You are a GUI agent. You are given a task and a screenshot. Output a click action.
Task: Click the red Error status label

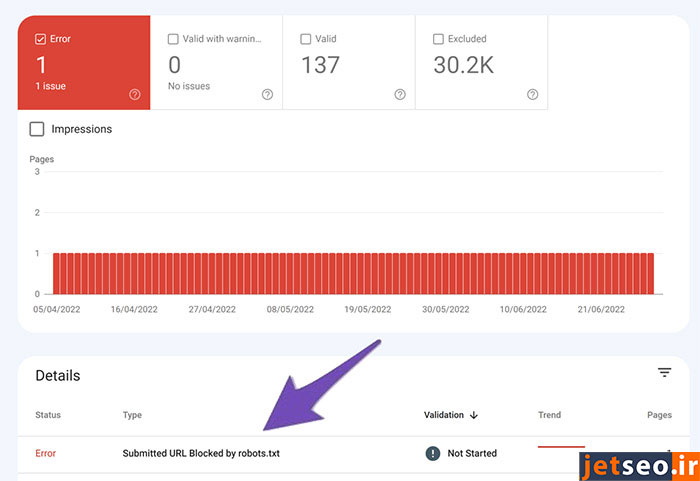point(46,453)
